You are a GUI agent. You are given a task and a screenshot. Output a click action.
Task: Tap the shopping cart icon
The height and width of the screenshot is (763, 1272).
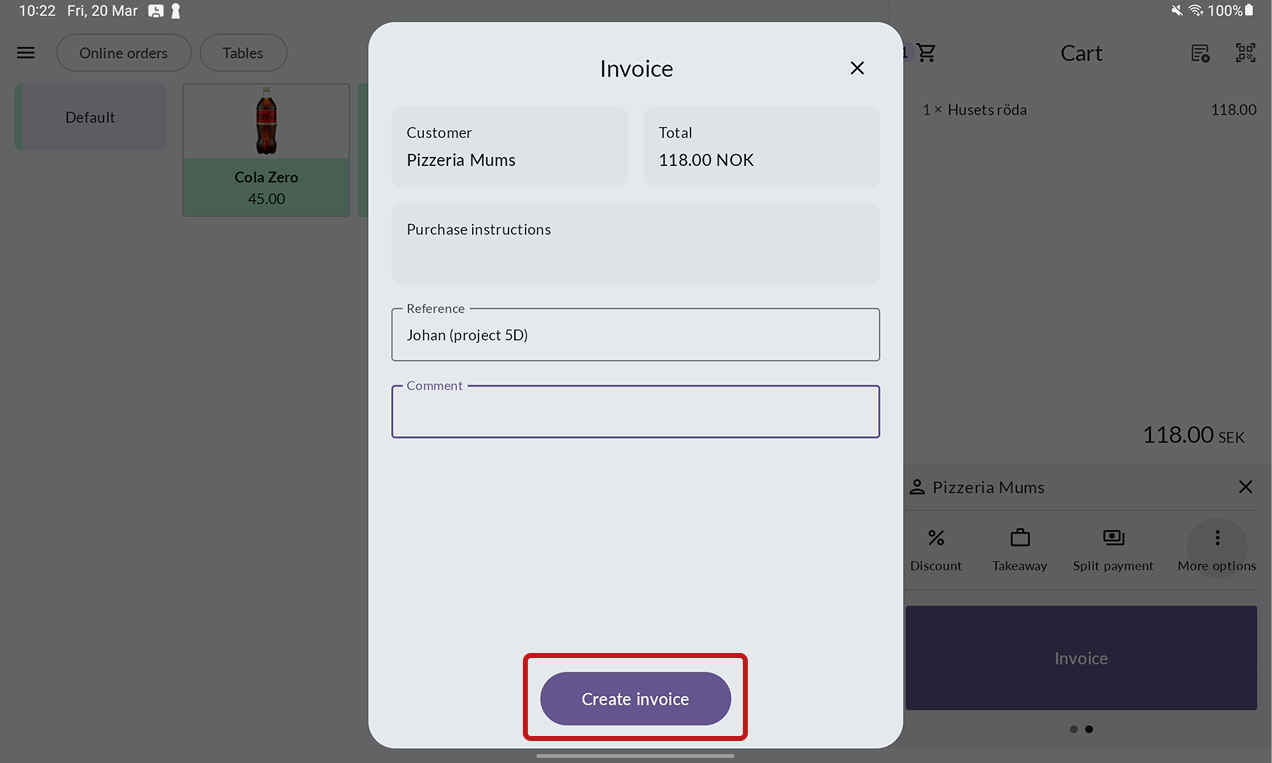926,53
